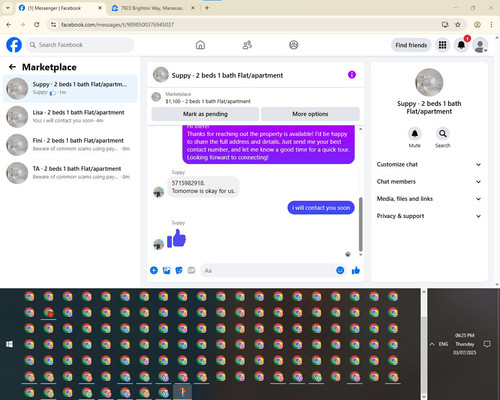Image resolution: width=500 pixels, height=400 pixels.
Task: Click the address bar URL
Action: click(x=118, y=25)
